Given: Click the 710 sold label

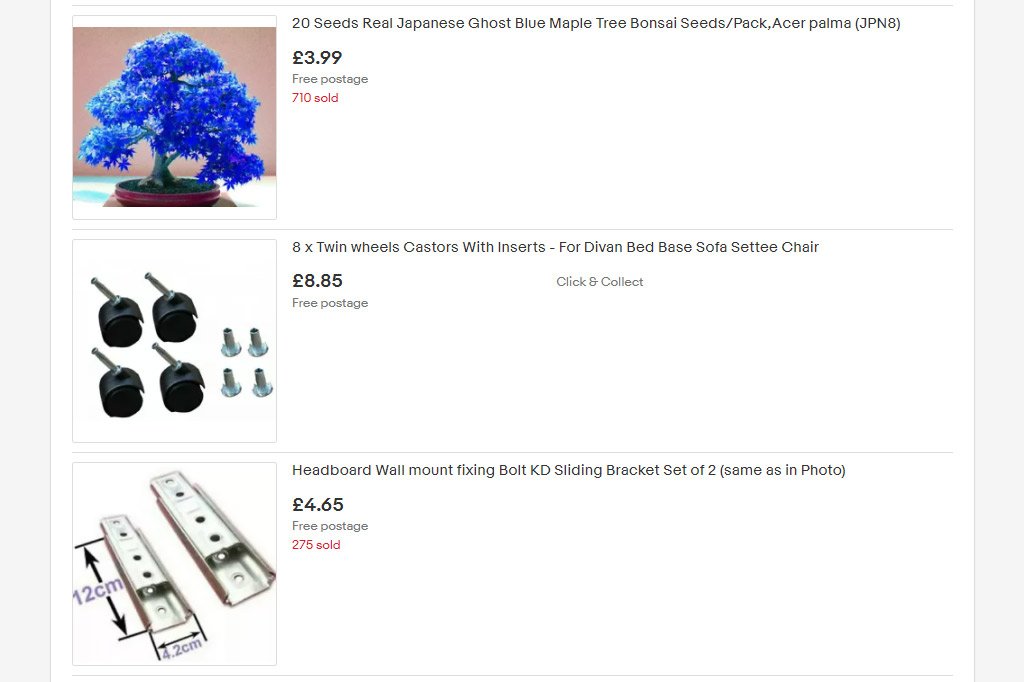Looking at the screenshot, I should click(x=315, y=98).
